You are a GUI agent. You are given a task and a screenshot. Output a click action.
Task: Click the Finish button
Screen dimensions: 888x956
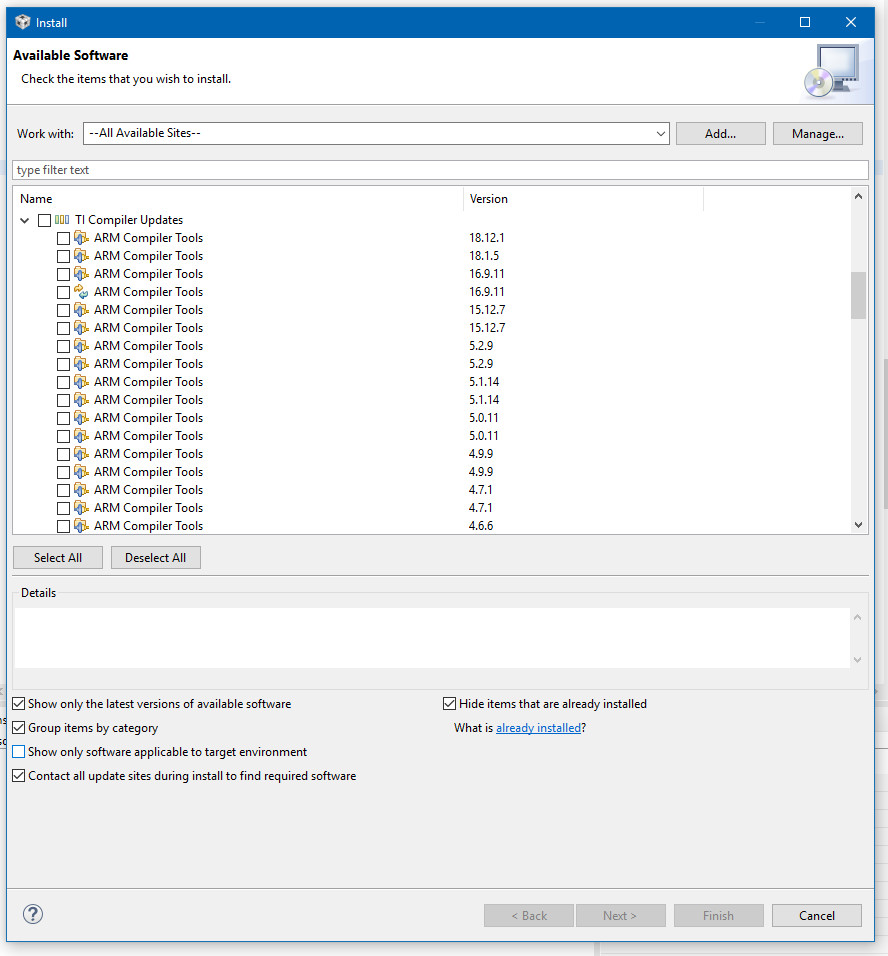[718, 915]
